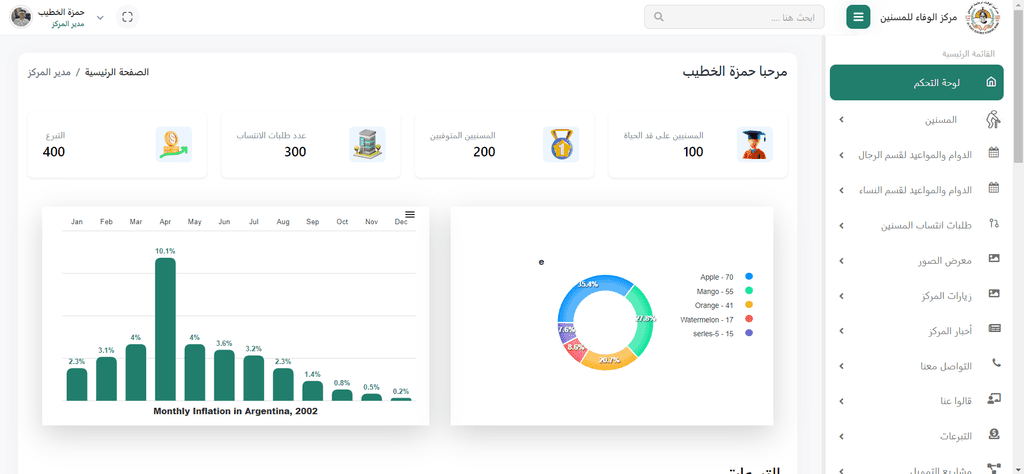Click calendar icon for قسم الرجال
This screenshot has height=474, width=1024.
994,154
